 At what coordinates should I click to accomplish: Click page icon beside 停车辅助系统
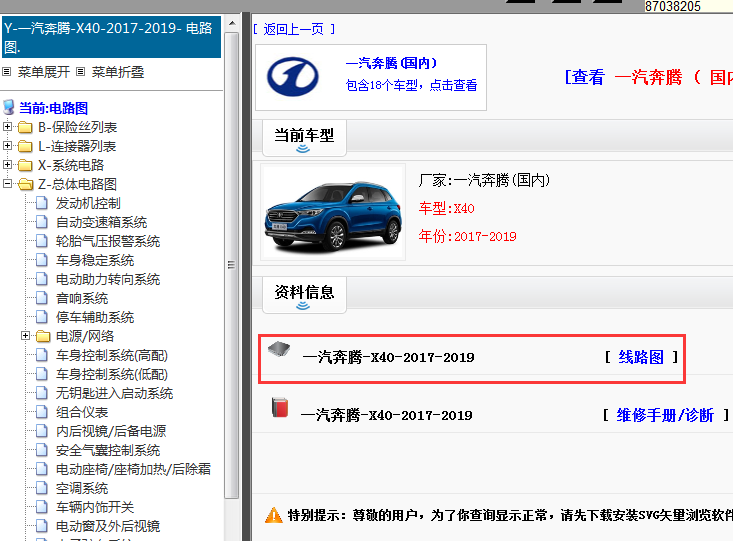42,317
